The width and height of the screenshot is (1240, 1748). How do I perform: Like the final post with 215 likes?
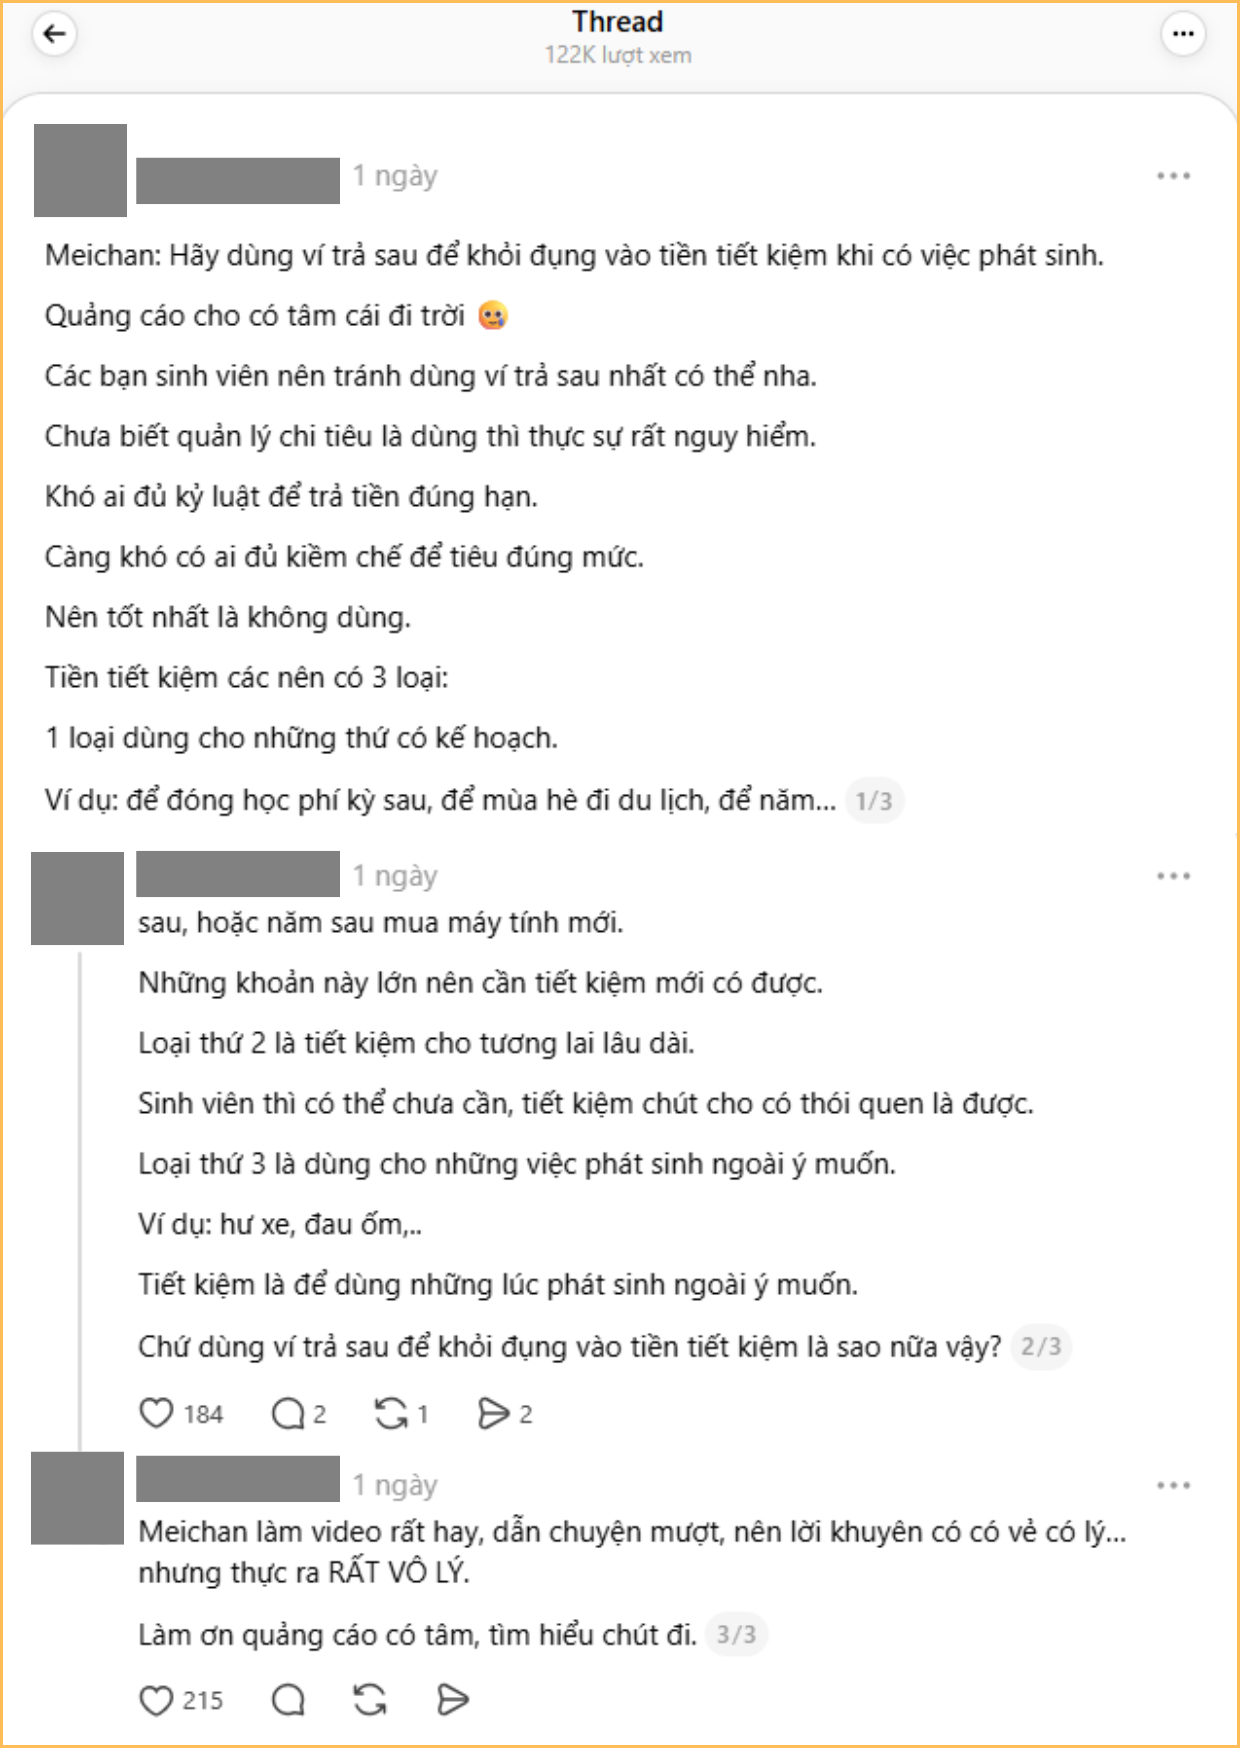click(x=158, y=1698)
